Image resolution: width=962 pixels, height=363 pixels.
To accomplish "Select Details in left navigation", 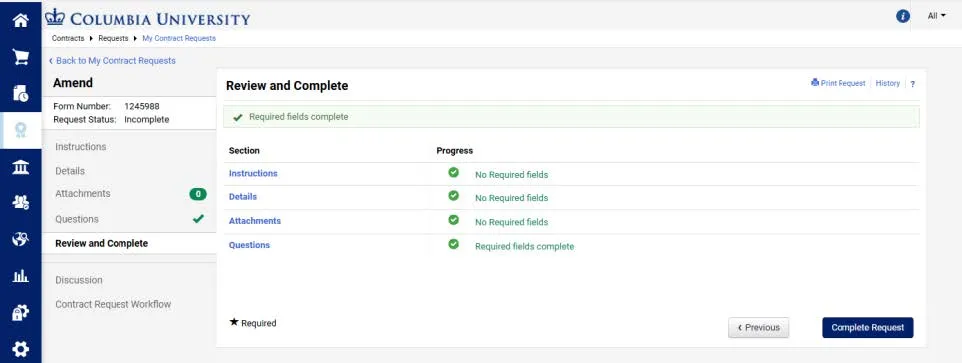I will pyautogui.click(x=70, y=171).
